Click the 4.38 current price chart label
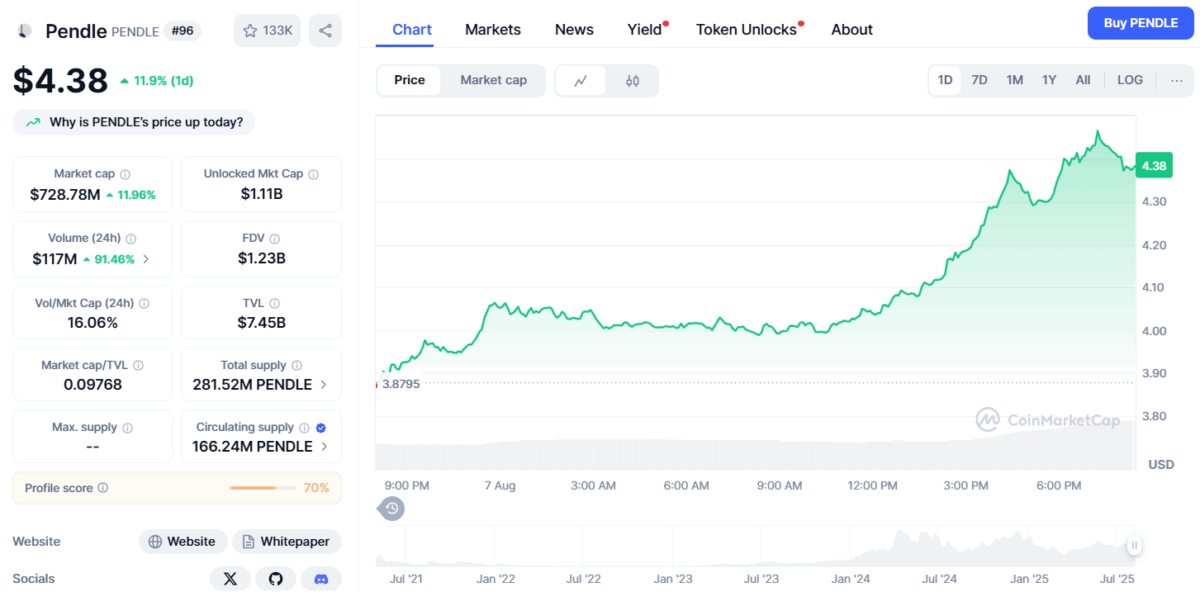Image resolution: width=1200 pixels, height=592 pixels. point(1153,166)
